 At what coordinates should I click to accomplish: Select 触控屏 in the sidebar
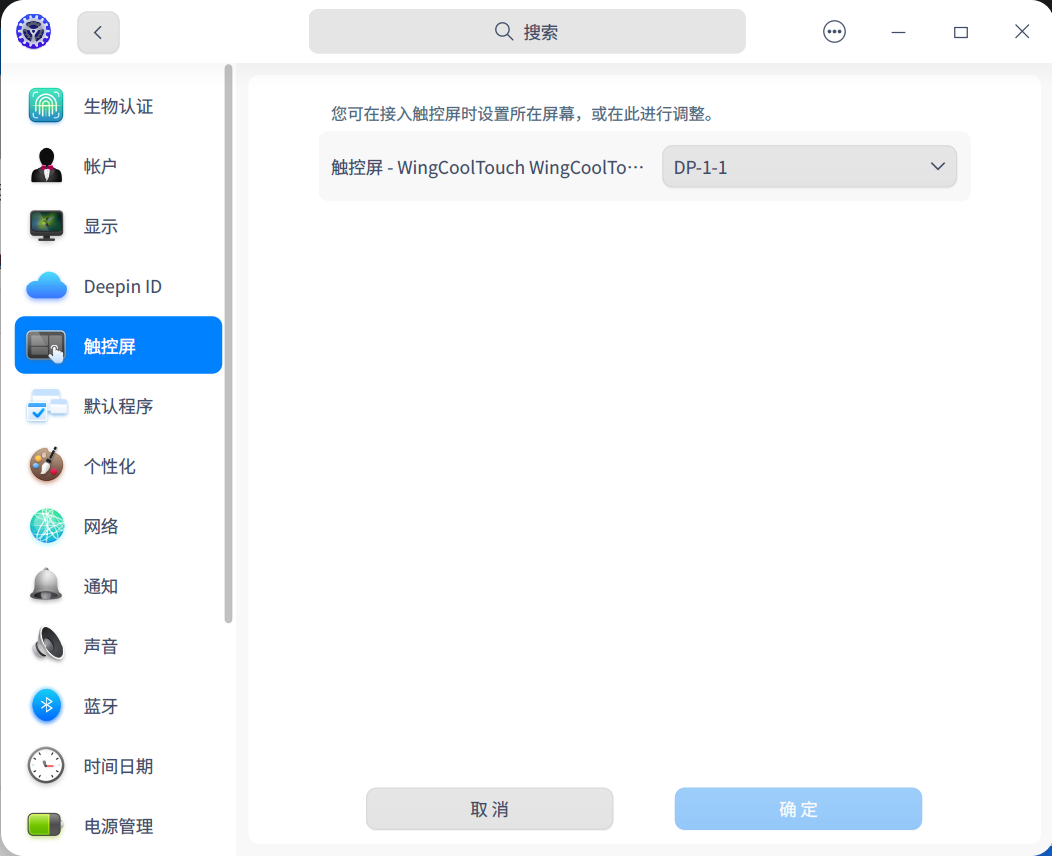(117, 345)
